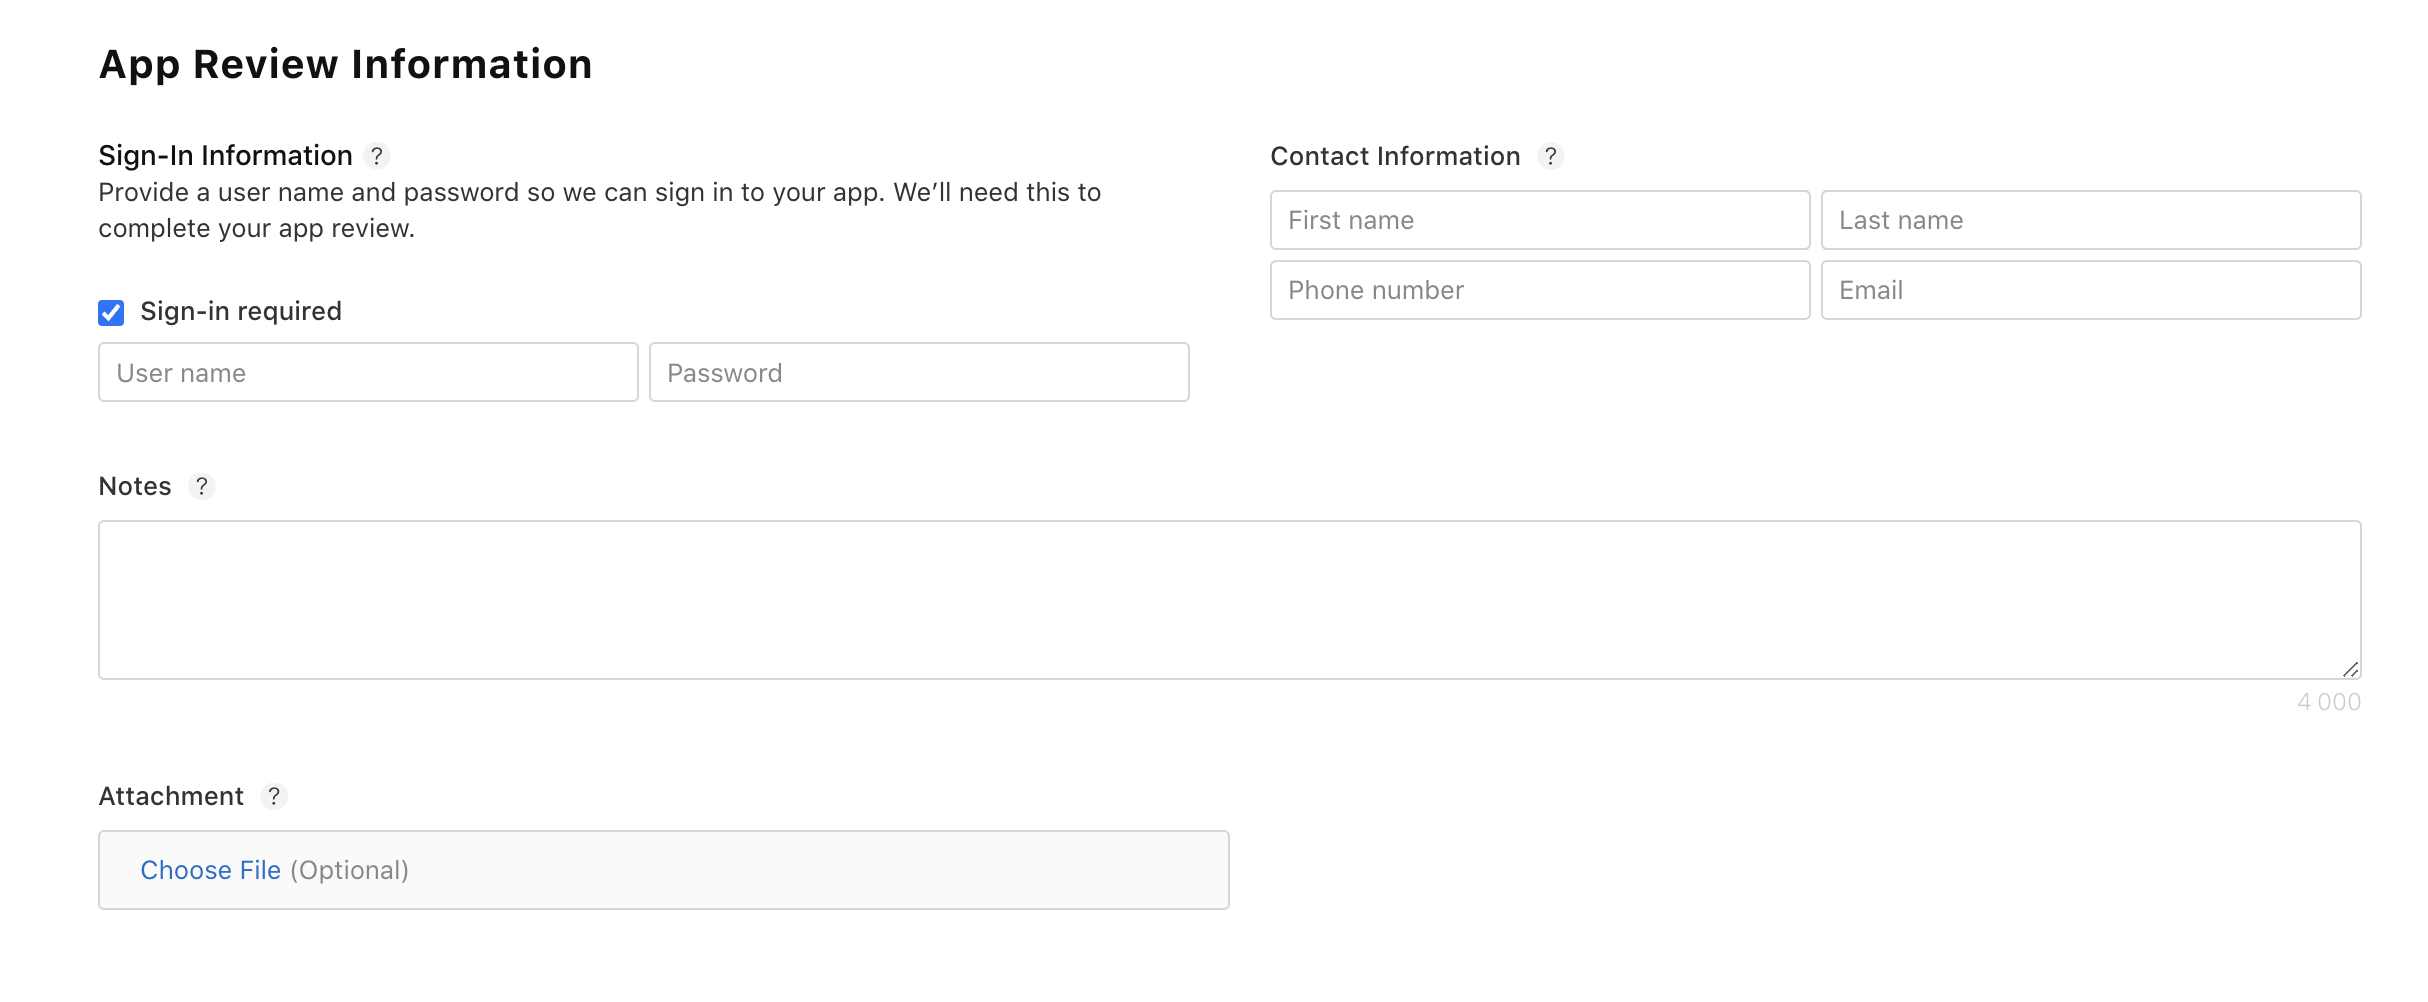Click the Email field
This screenshot has width=2428, height=1002.
coord(2090,290)
